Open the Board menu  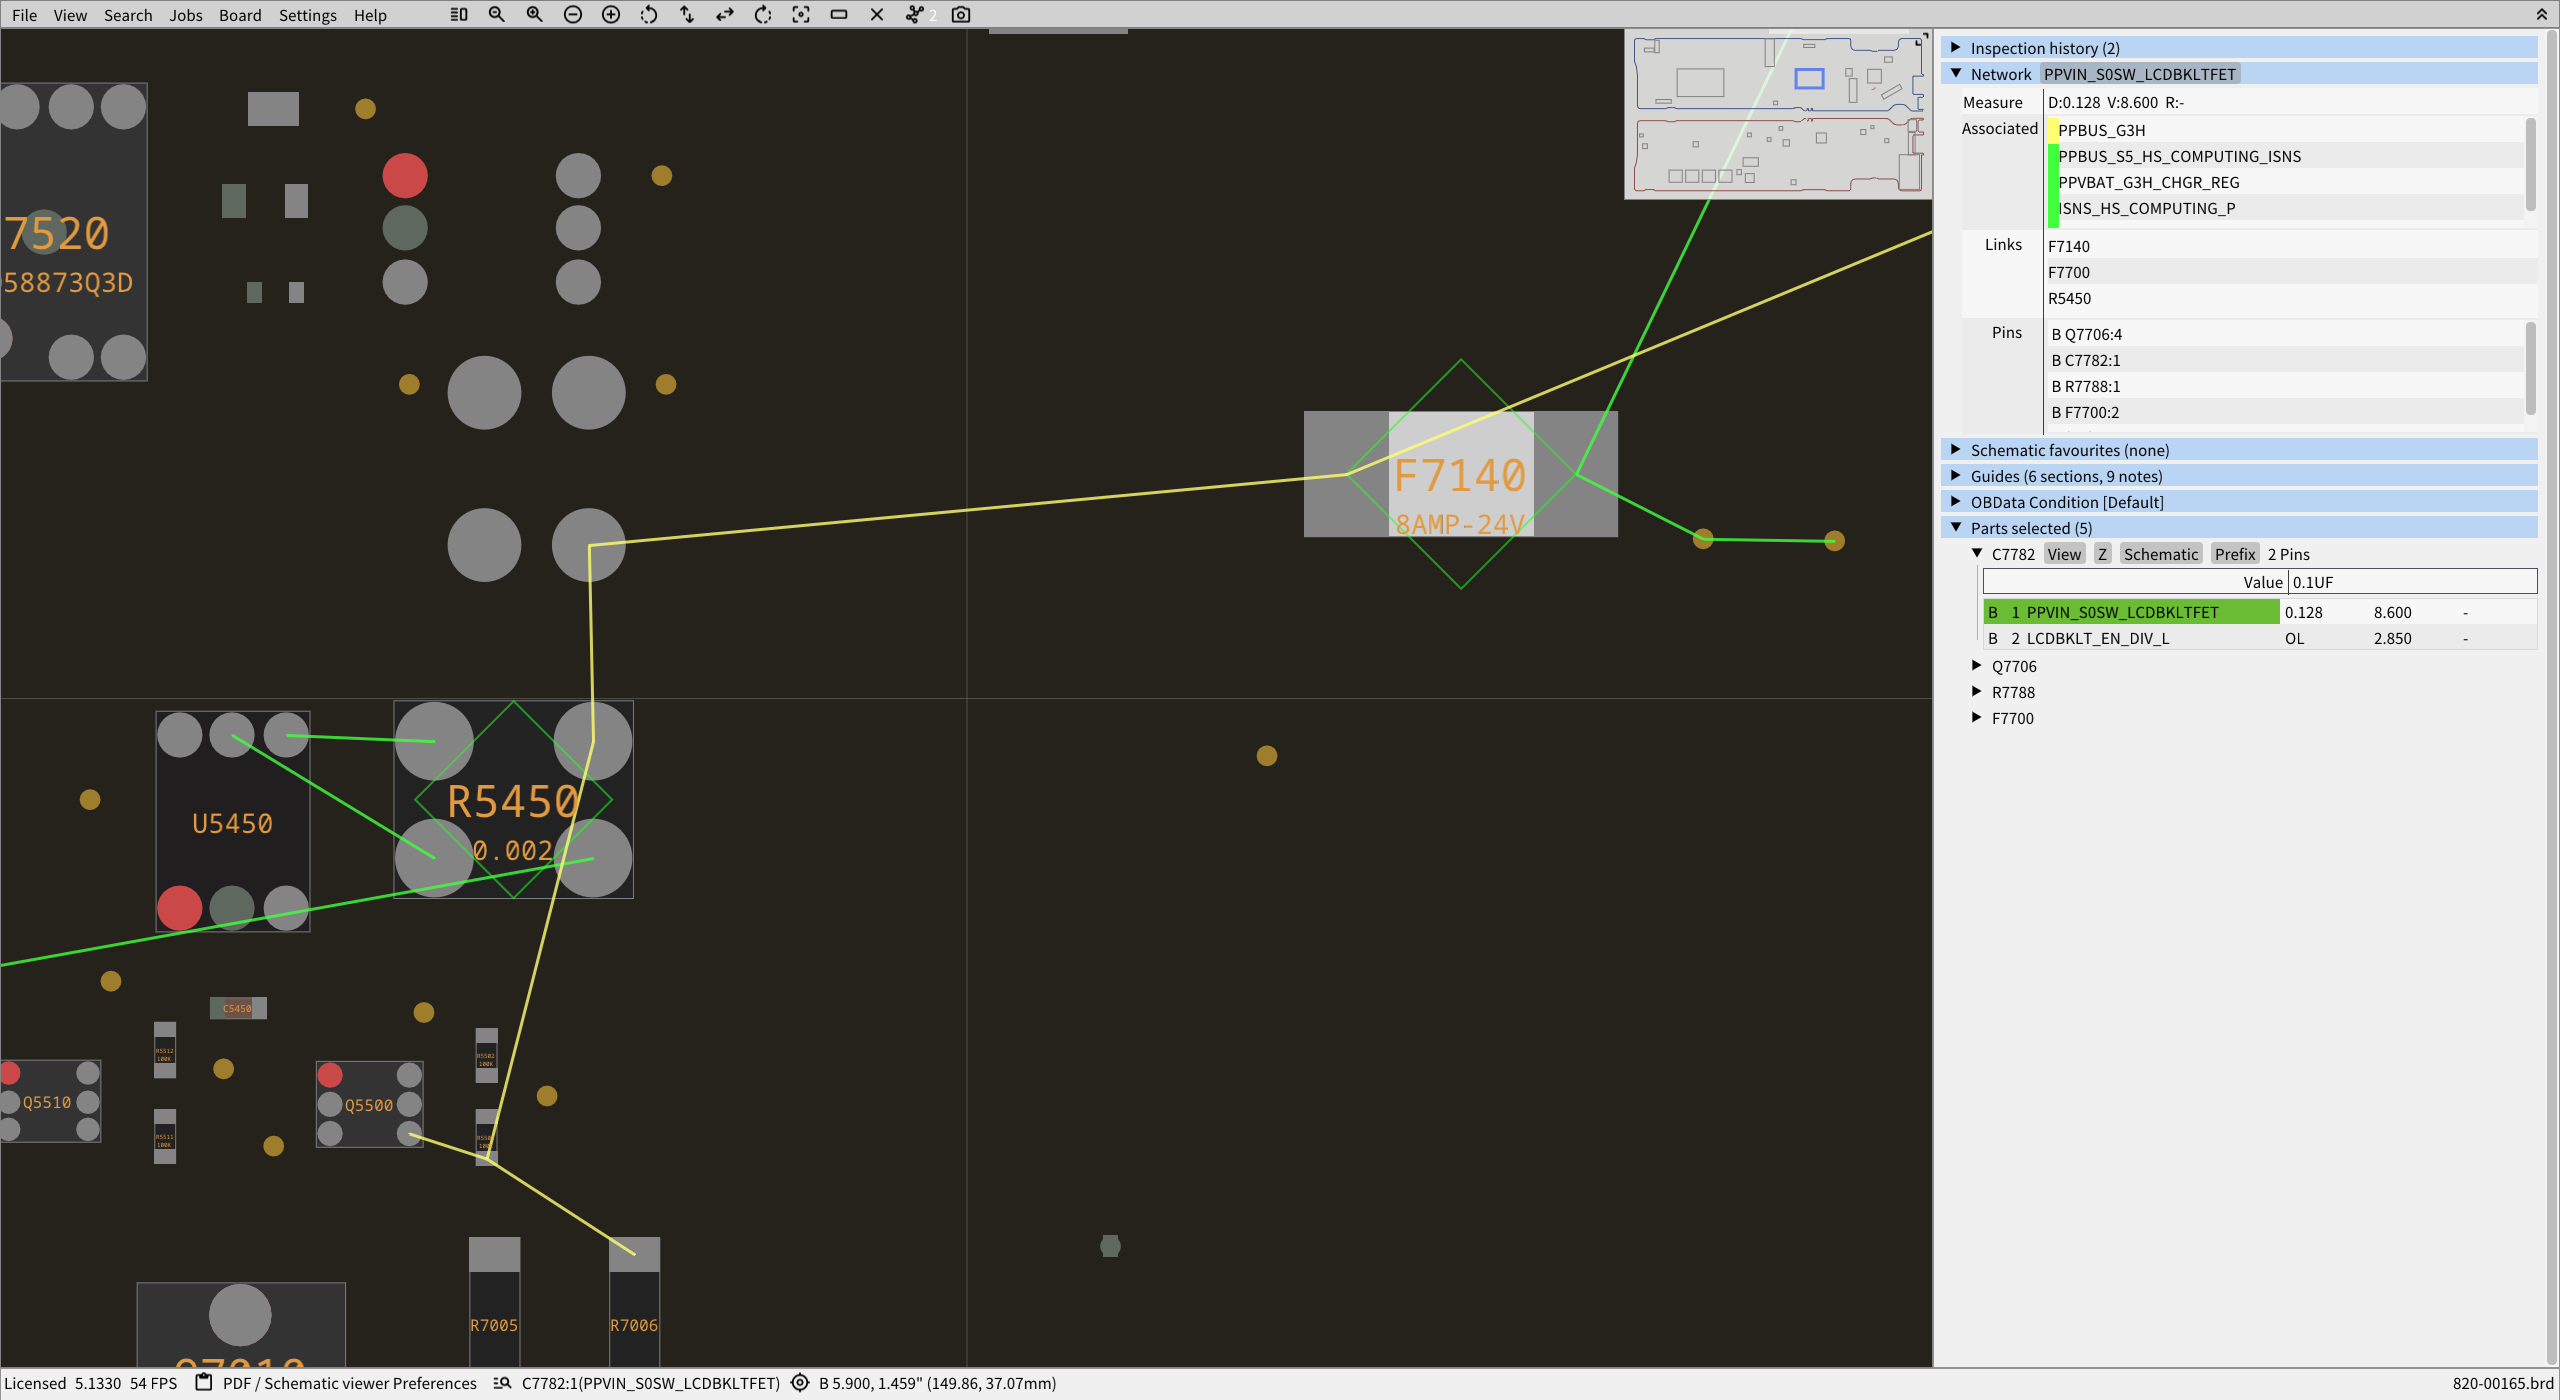coord(240,15)
